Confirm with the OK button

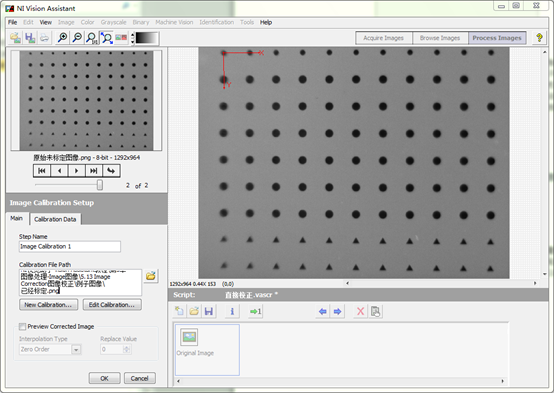point(104,378)
